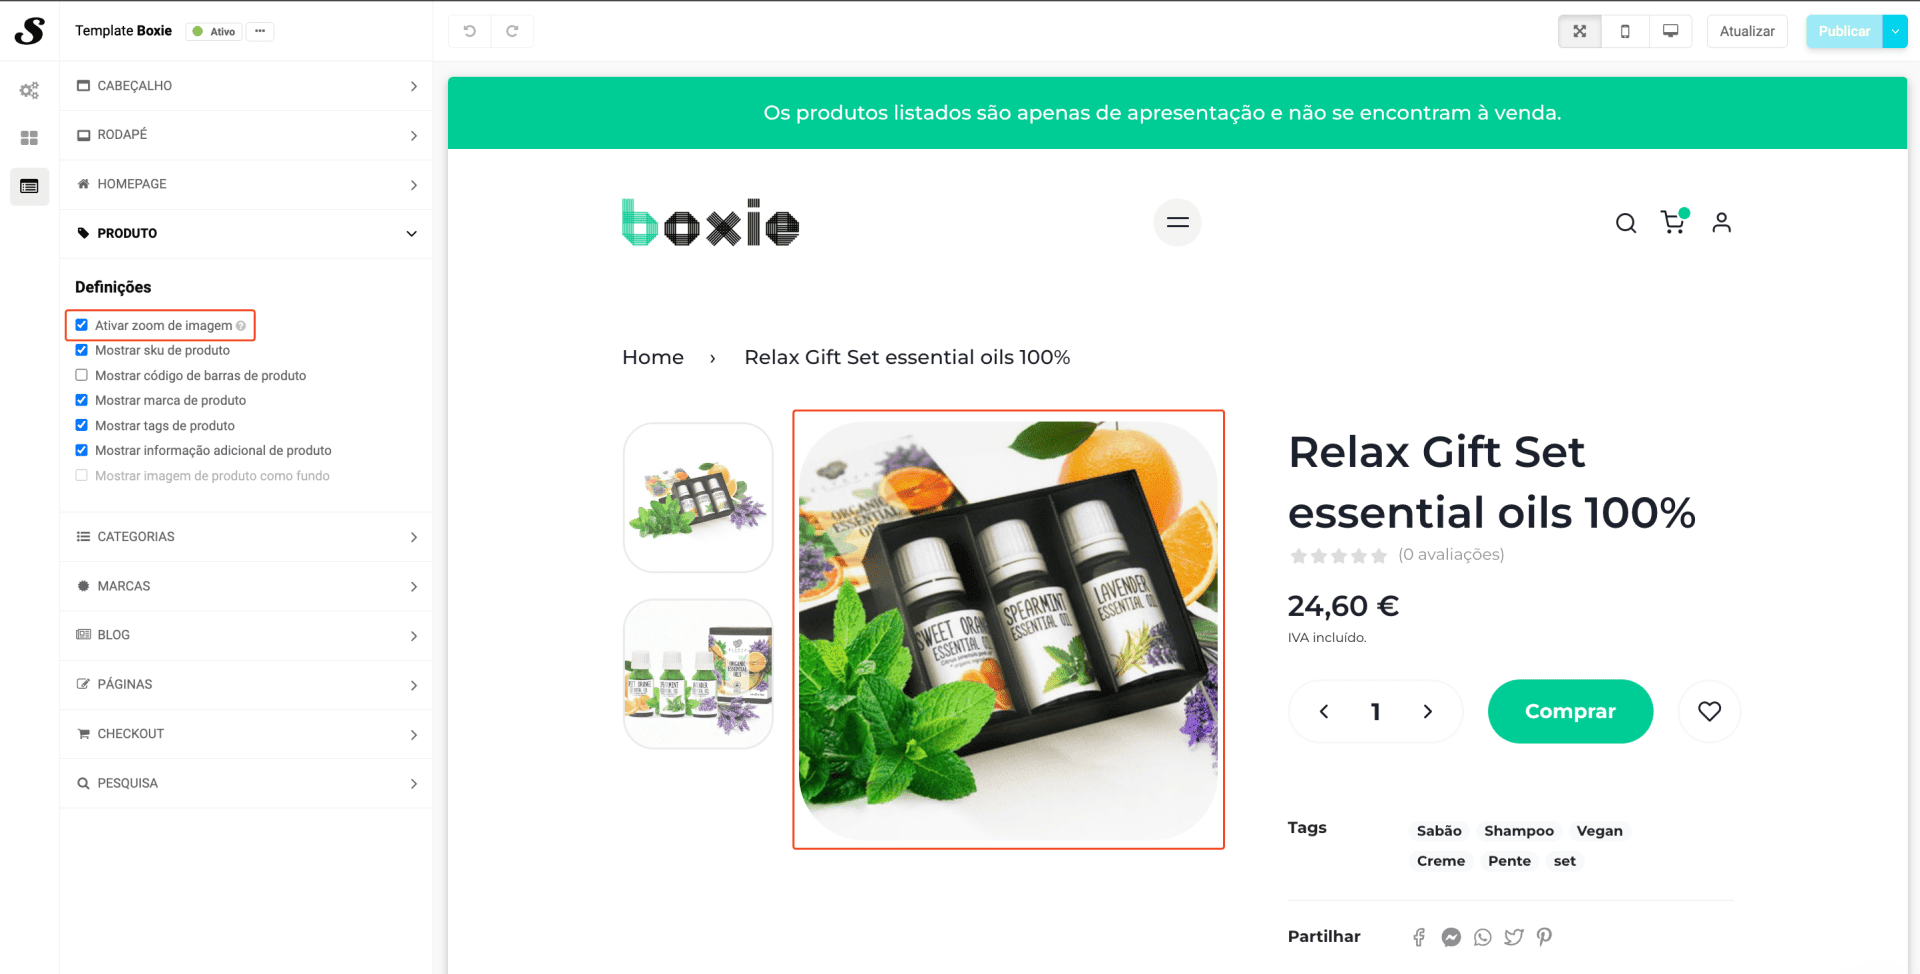Image resolution: width=1920 pixels, height=974 pixels.
Task: Click the redo arrow icon
Action: click(x=512, y=31)
